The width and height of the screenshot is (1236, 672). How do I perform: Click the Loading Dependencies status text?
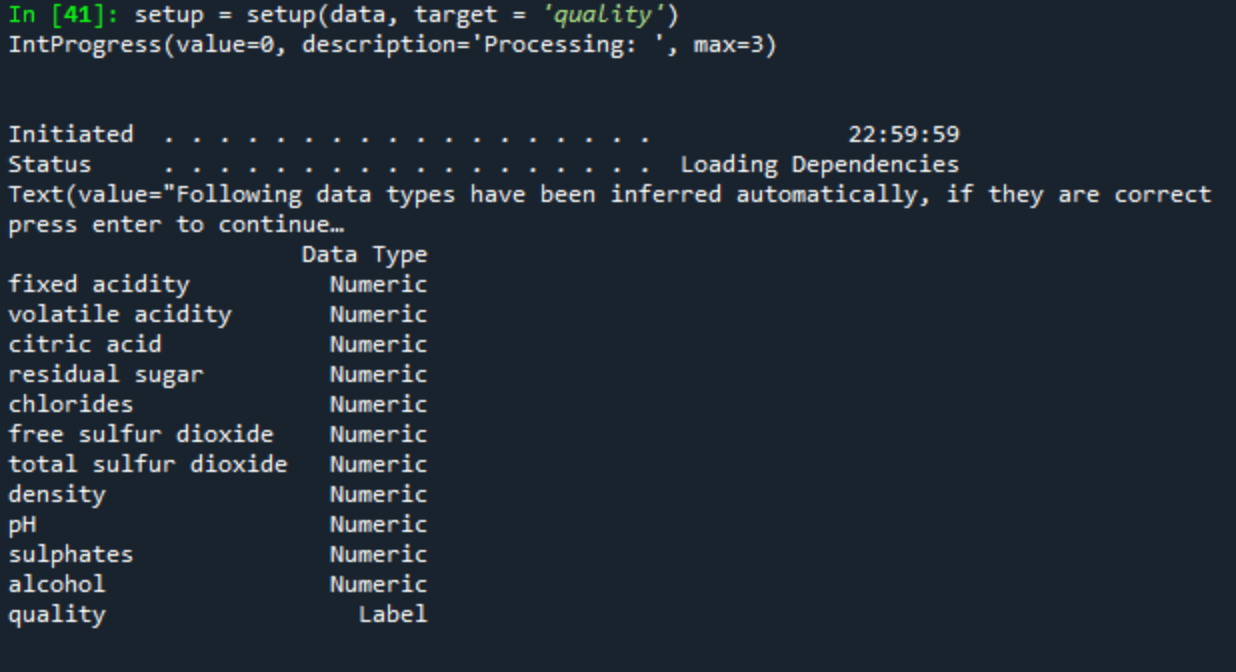819,165
